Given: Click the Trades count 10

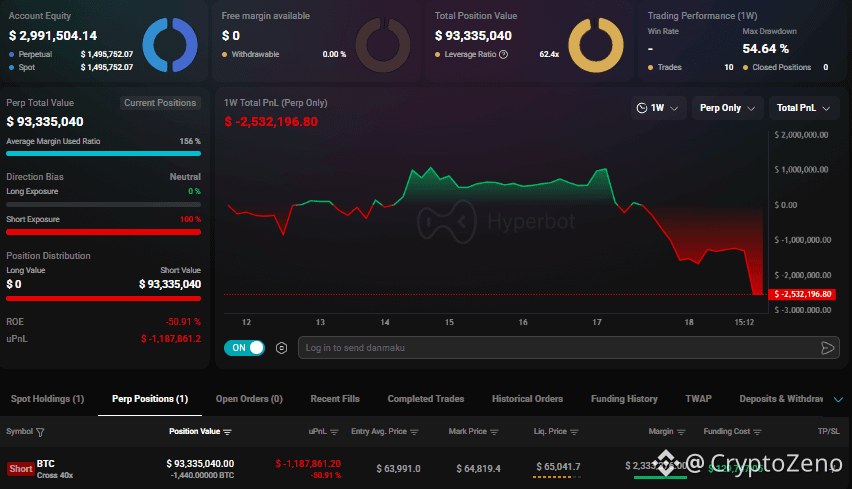Looking at the screenshot, I should coord(729,67).
